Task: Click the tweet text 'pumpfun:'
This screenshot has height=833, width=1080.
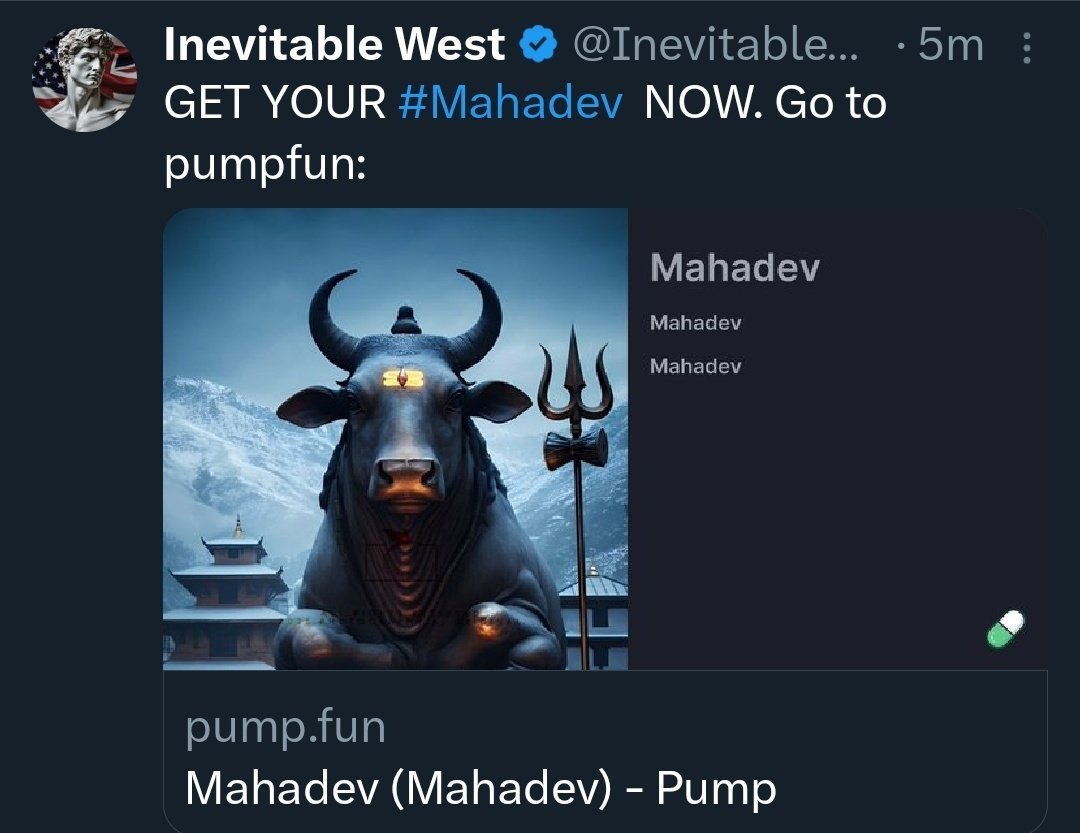Action: (265, 165)
